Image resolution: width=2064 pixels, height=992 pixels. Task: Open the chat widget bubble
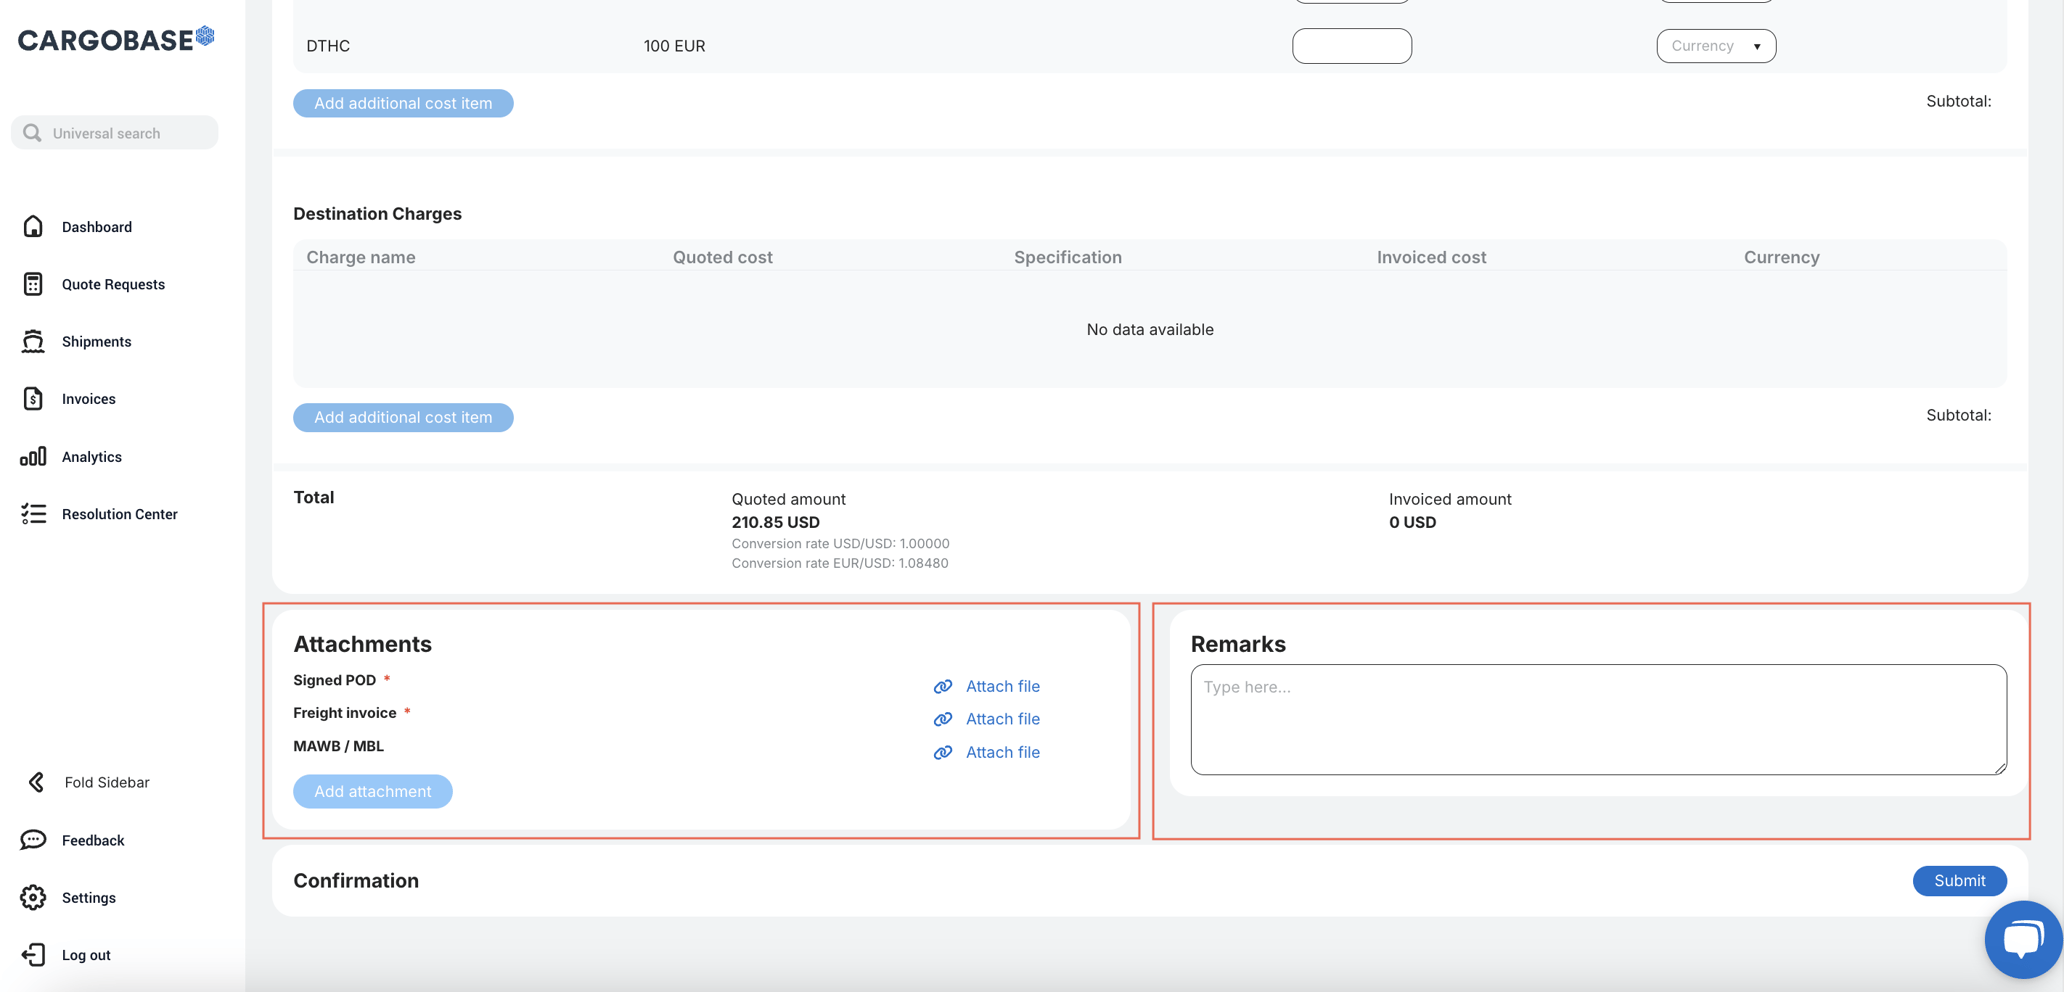click(x=2023, y=938)
